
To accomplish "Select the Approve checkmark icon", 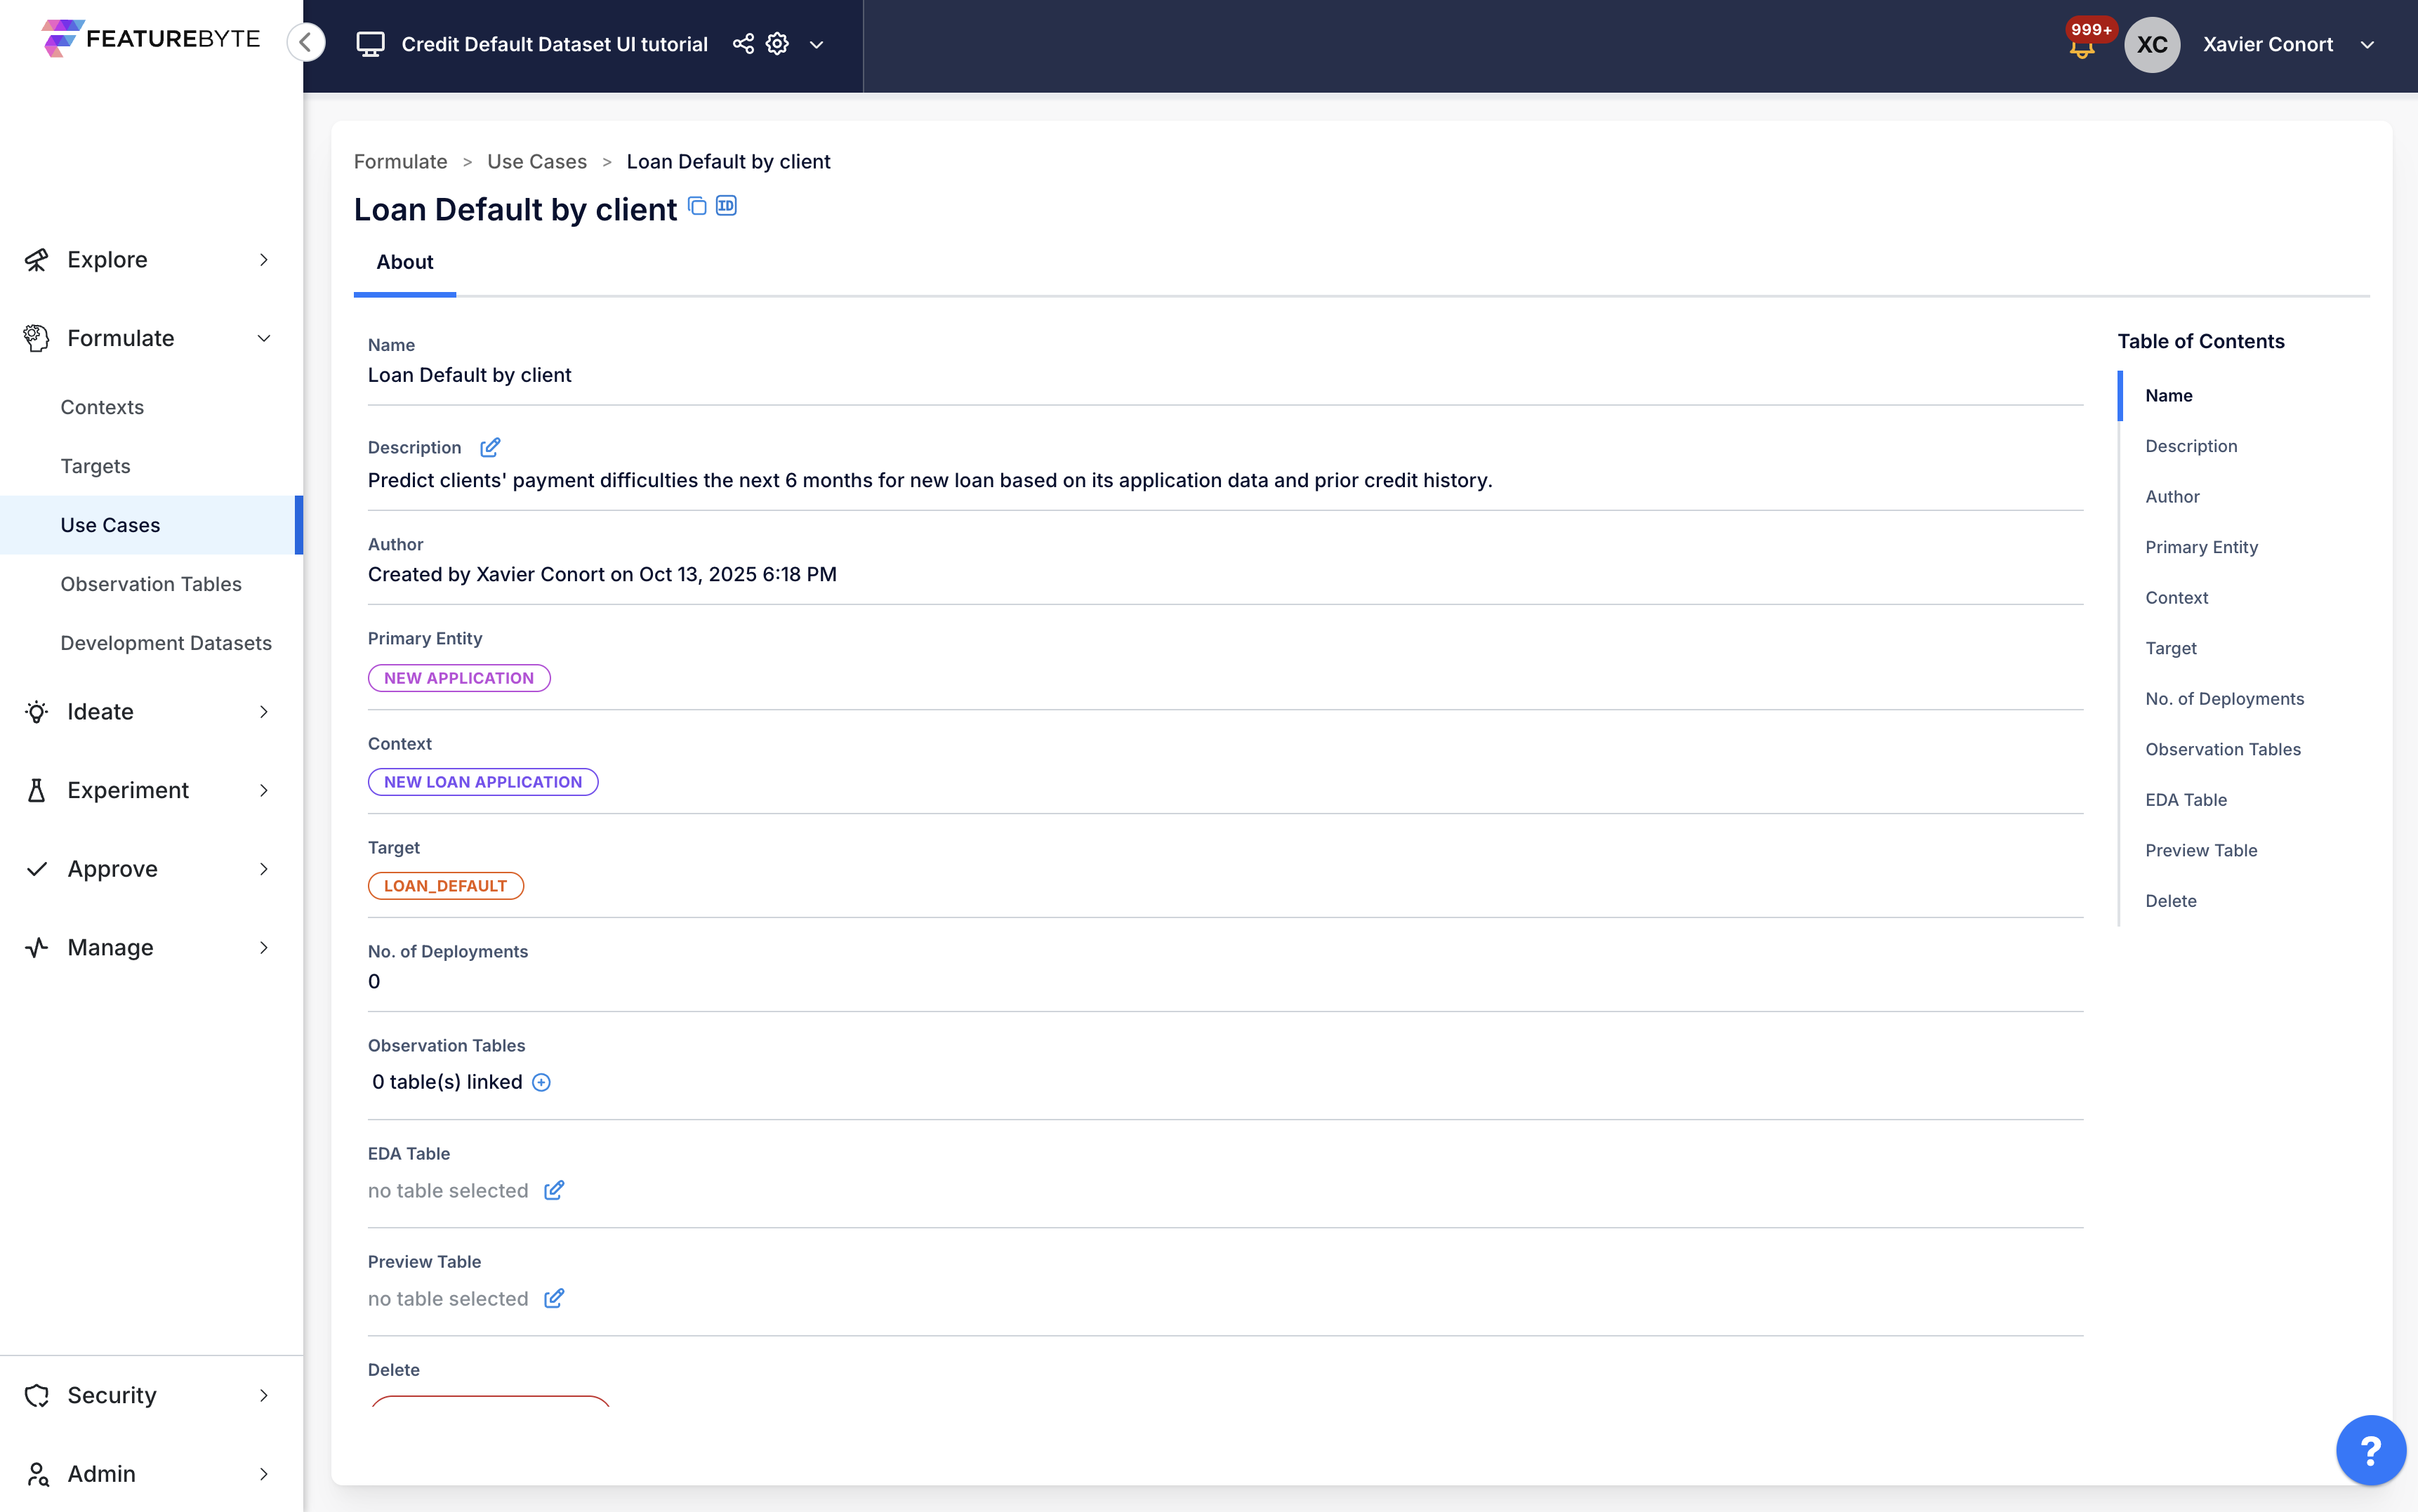I will 37,868.
